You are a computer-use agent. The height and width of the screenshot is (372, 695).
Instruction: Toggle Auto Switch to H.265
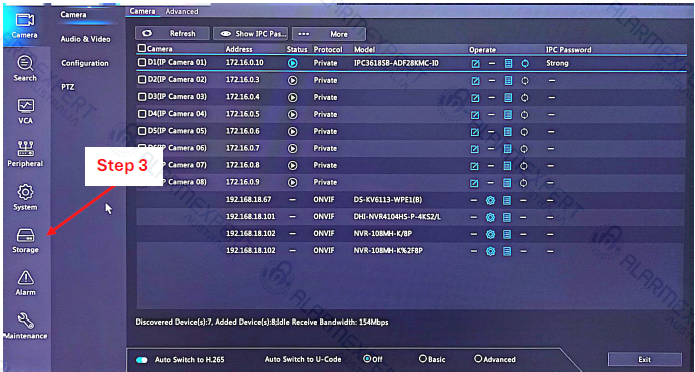pyautogui.click(x=142, y=360)
